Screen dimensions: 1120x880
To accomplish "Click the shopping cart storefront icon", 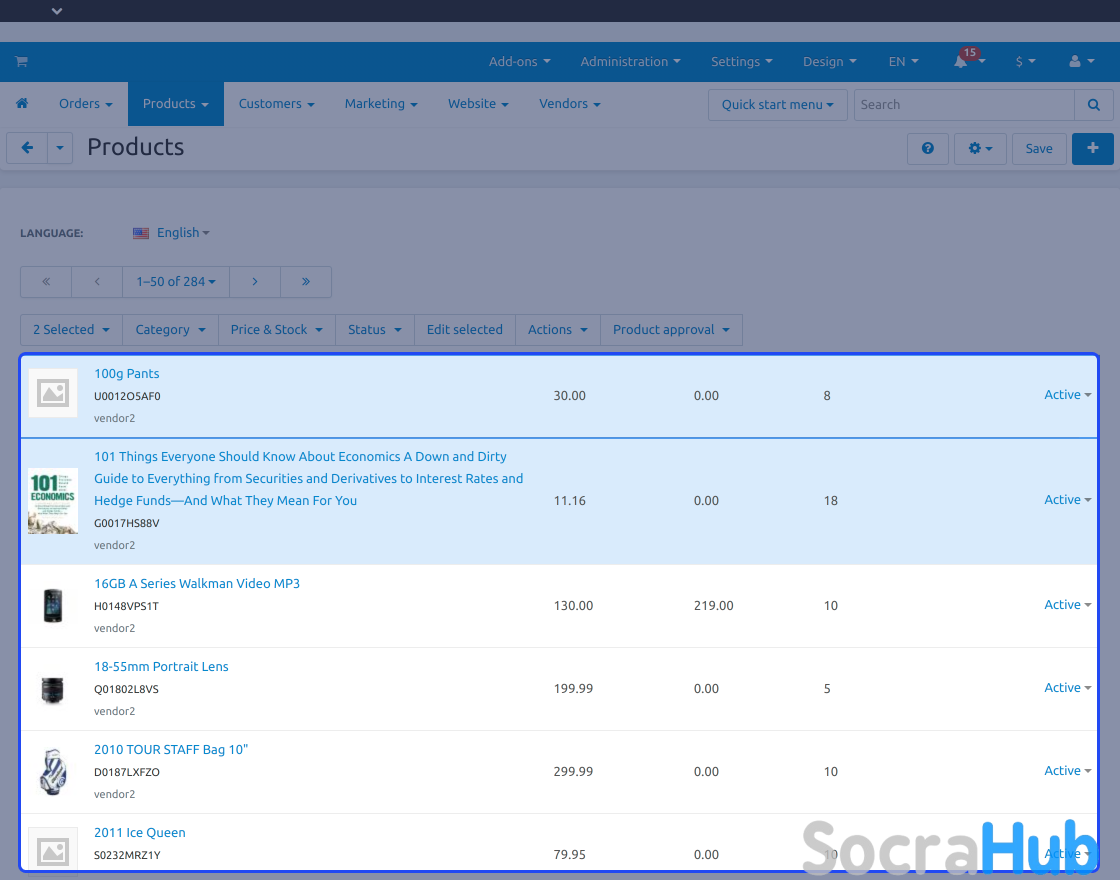I will (21, 62).
